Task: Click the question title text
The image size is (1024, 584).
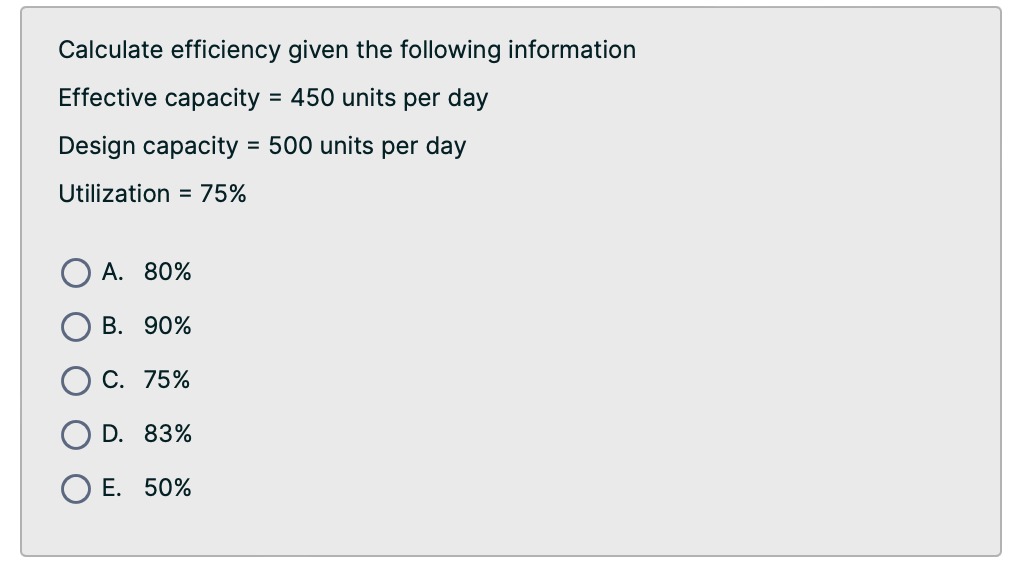Action: [x=347, y=49]
